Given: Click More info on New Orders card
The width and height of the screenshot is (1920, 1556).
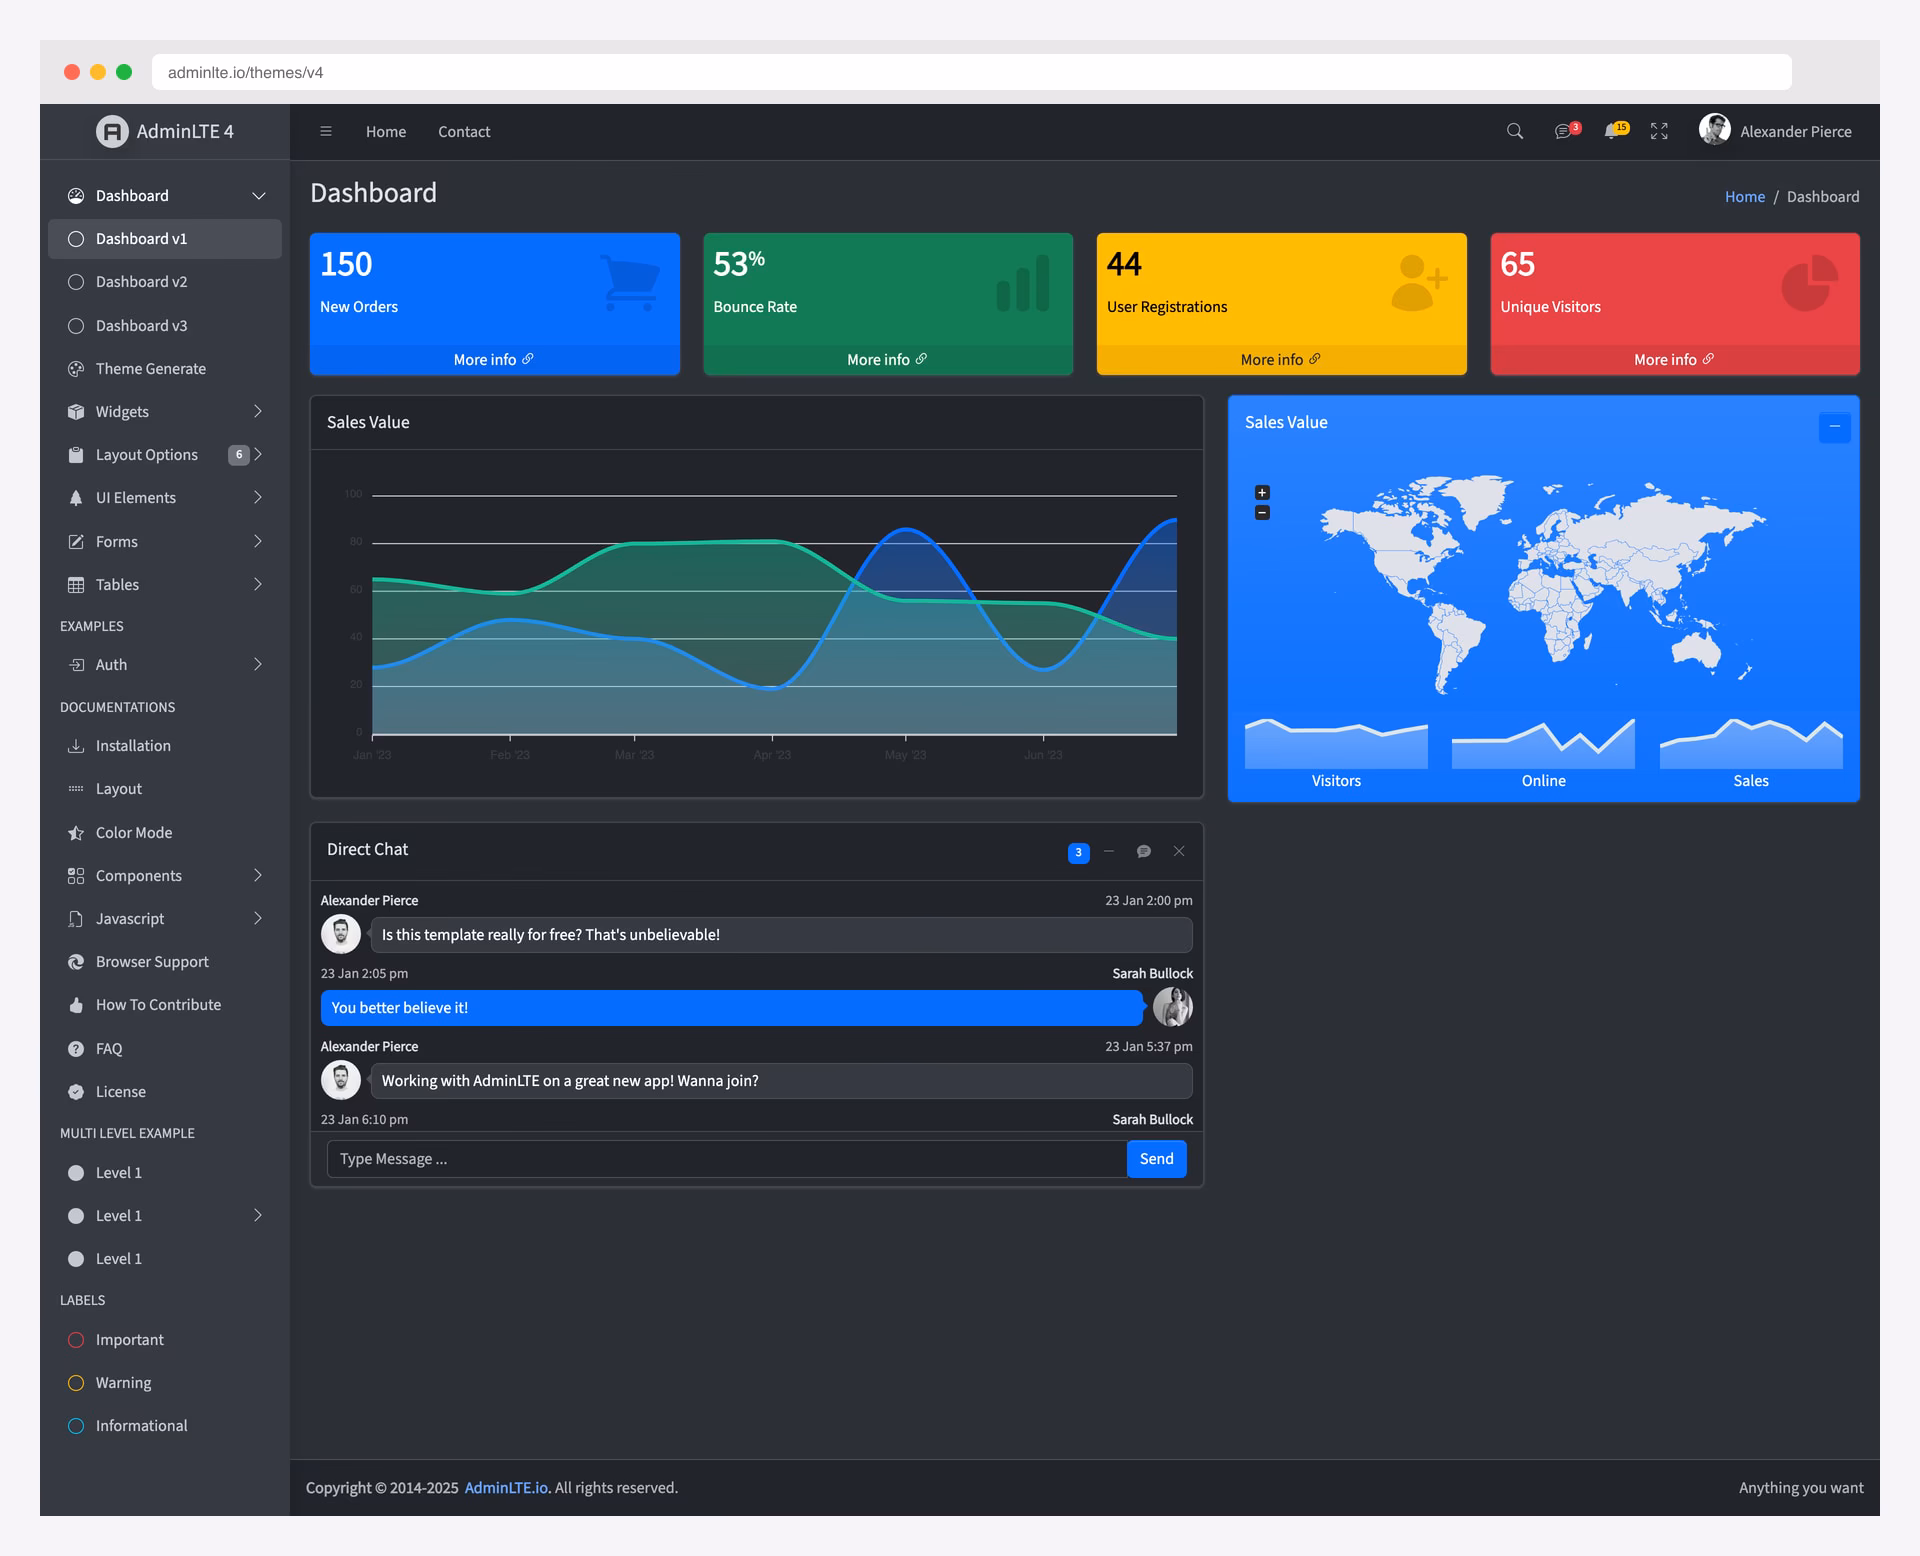Looking at the screenshot, I should (494, 360).
